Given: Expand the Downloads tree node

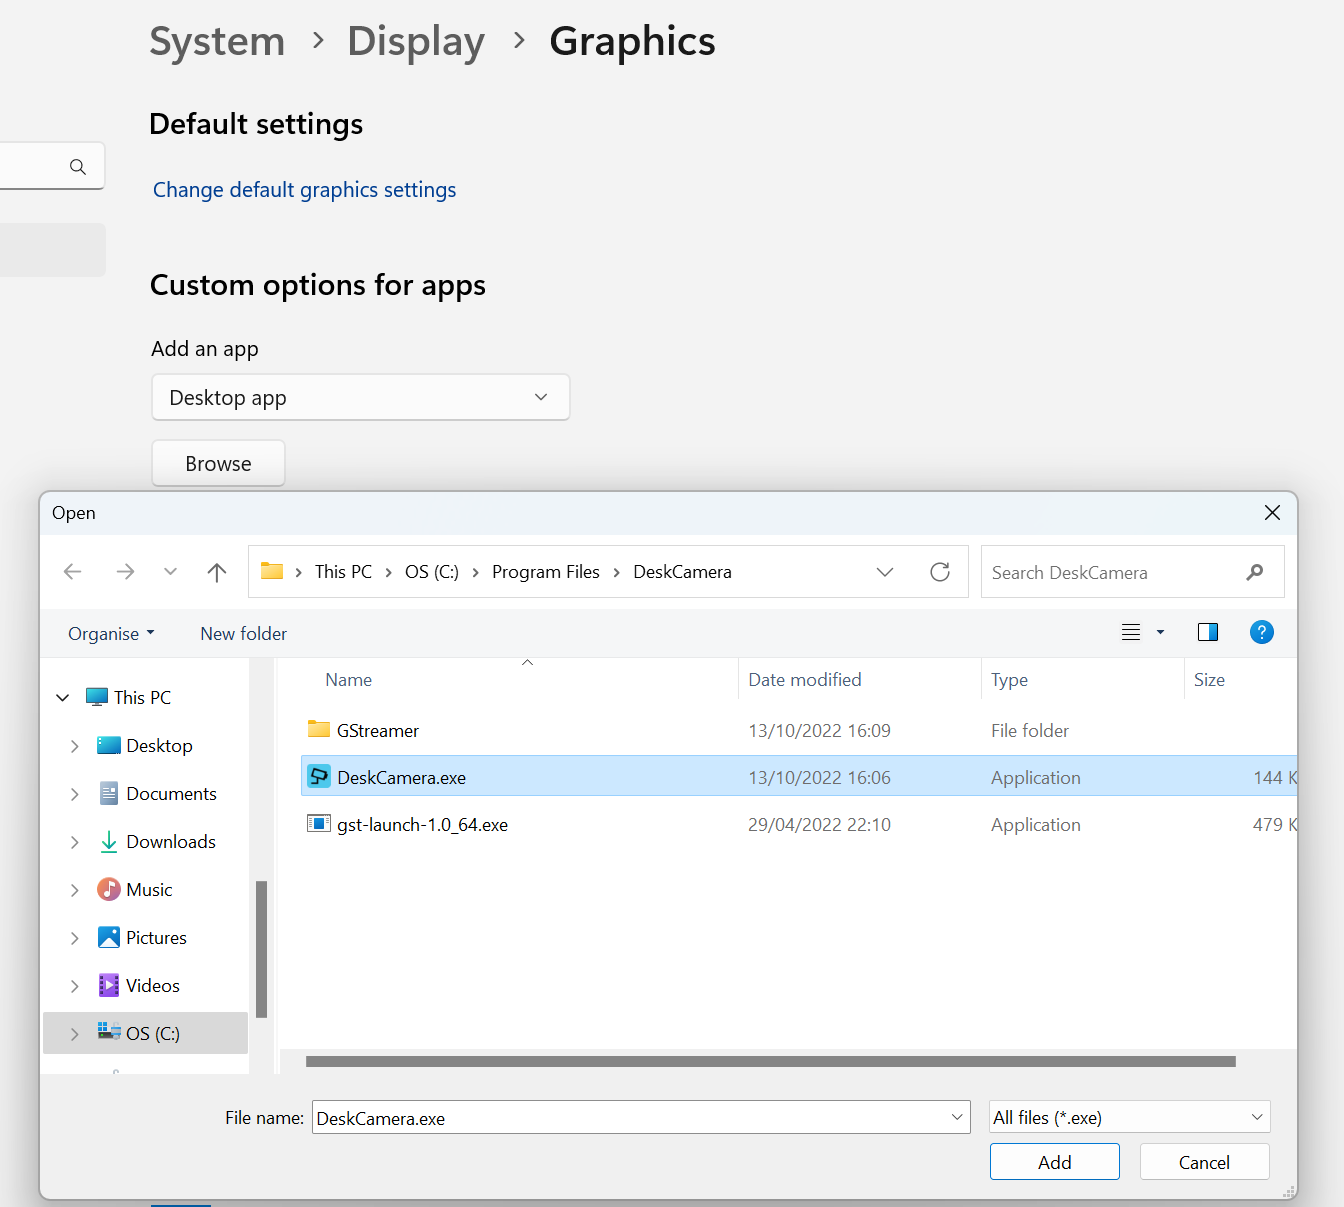Looking at the screenshot, I should pos(75,842).
